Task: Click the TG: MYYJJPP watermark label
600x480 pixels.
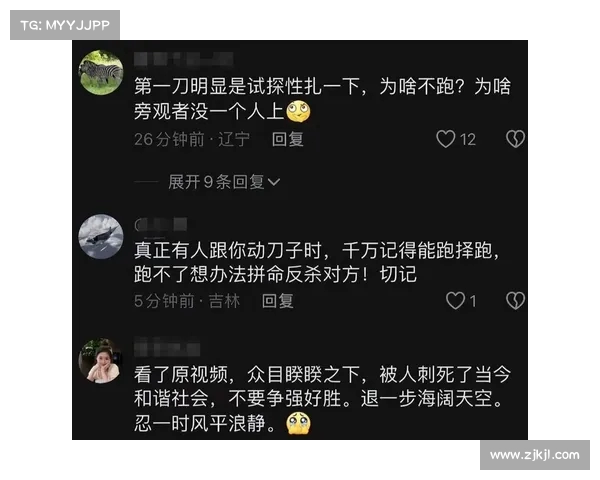Action: click(x=65, y=25)
